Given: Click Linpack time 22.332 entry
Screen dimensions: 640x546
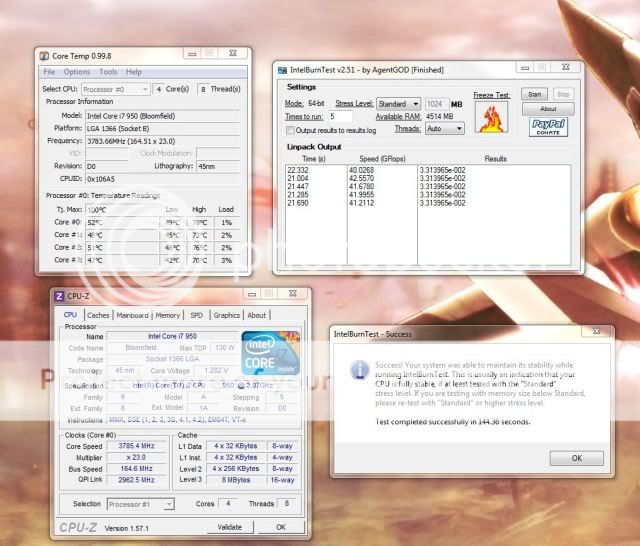Looking at the screenshot, I should click(298, 170).
